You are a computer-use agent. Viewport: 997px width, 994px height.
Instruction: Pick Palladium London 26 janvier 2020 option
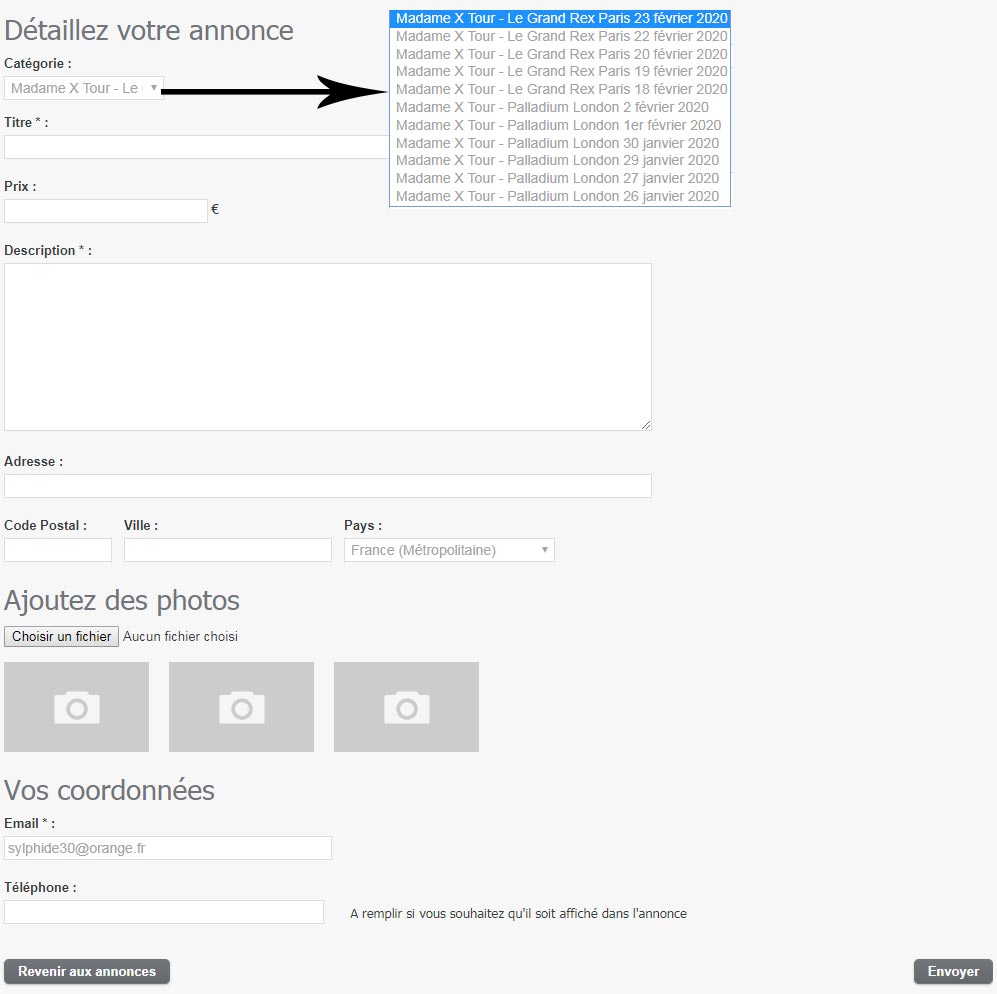[557, 196]
